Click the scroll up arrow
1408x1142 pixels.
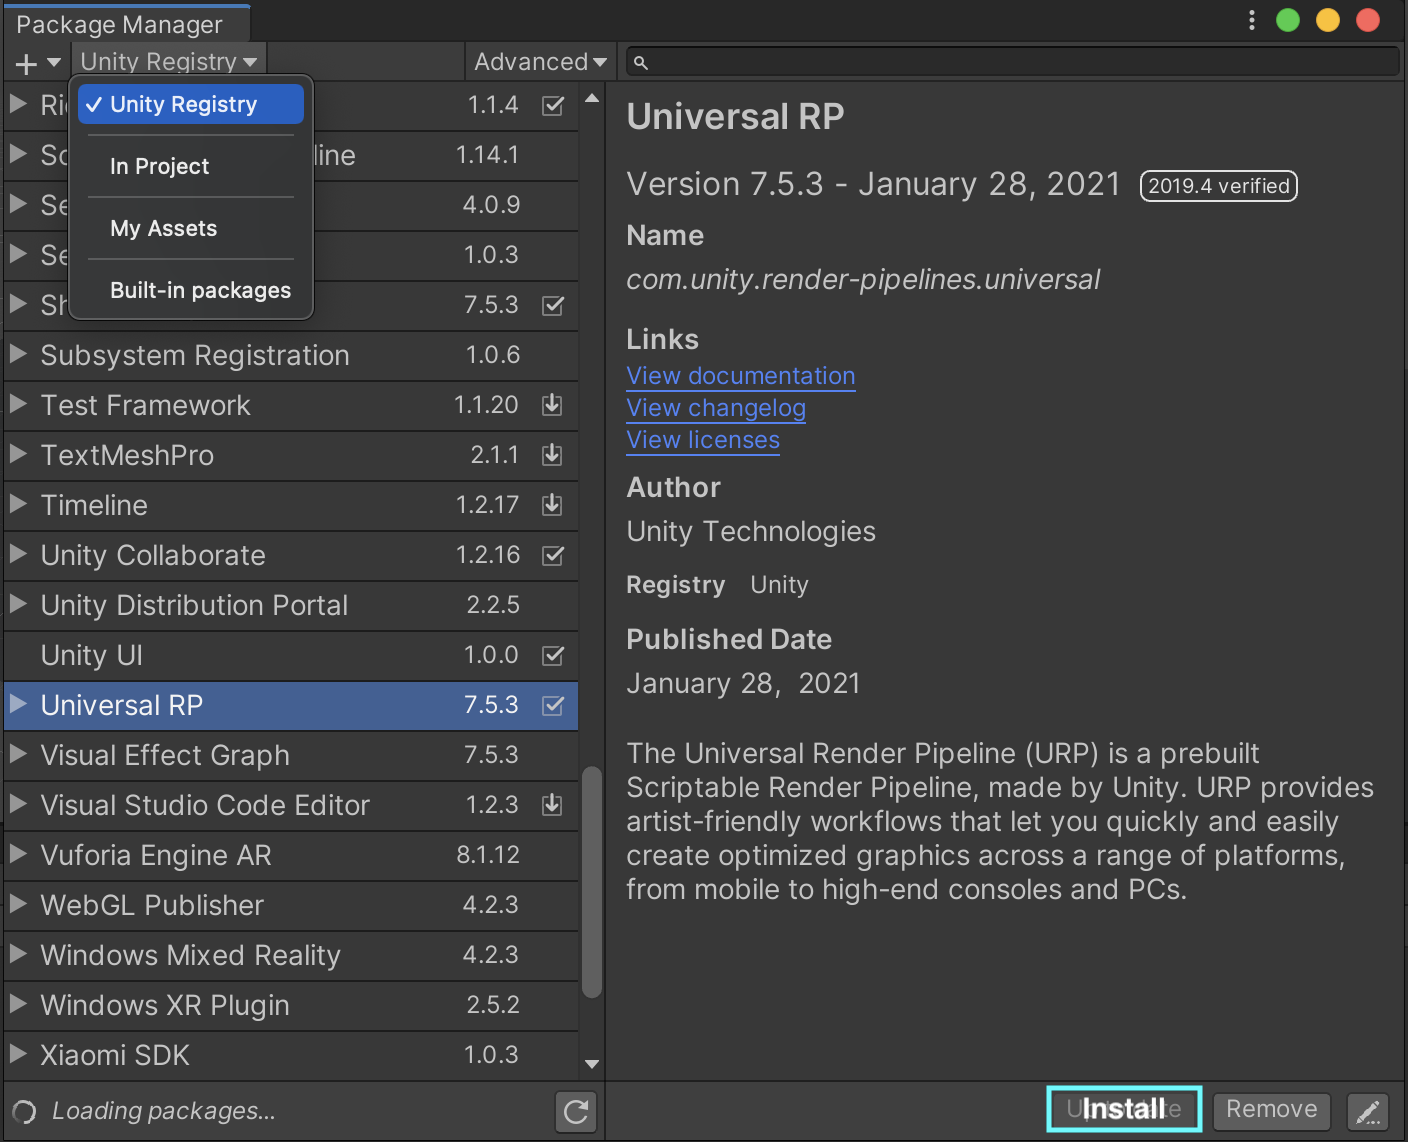(592, 98)
